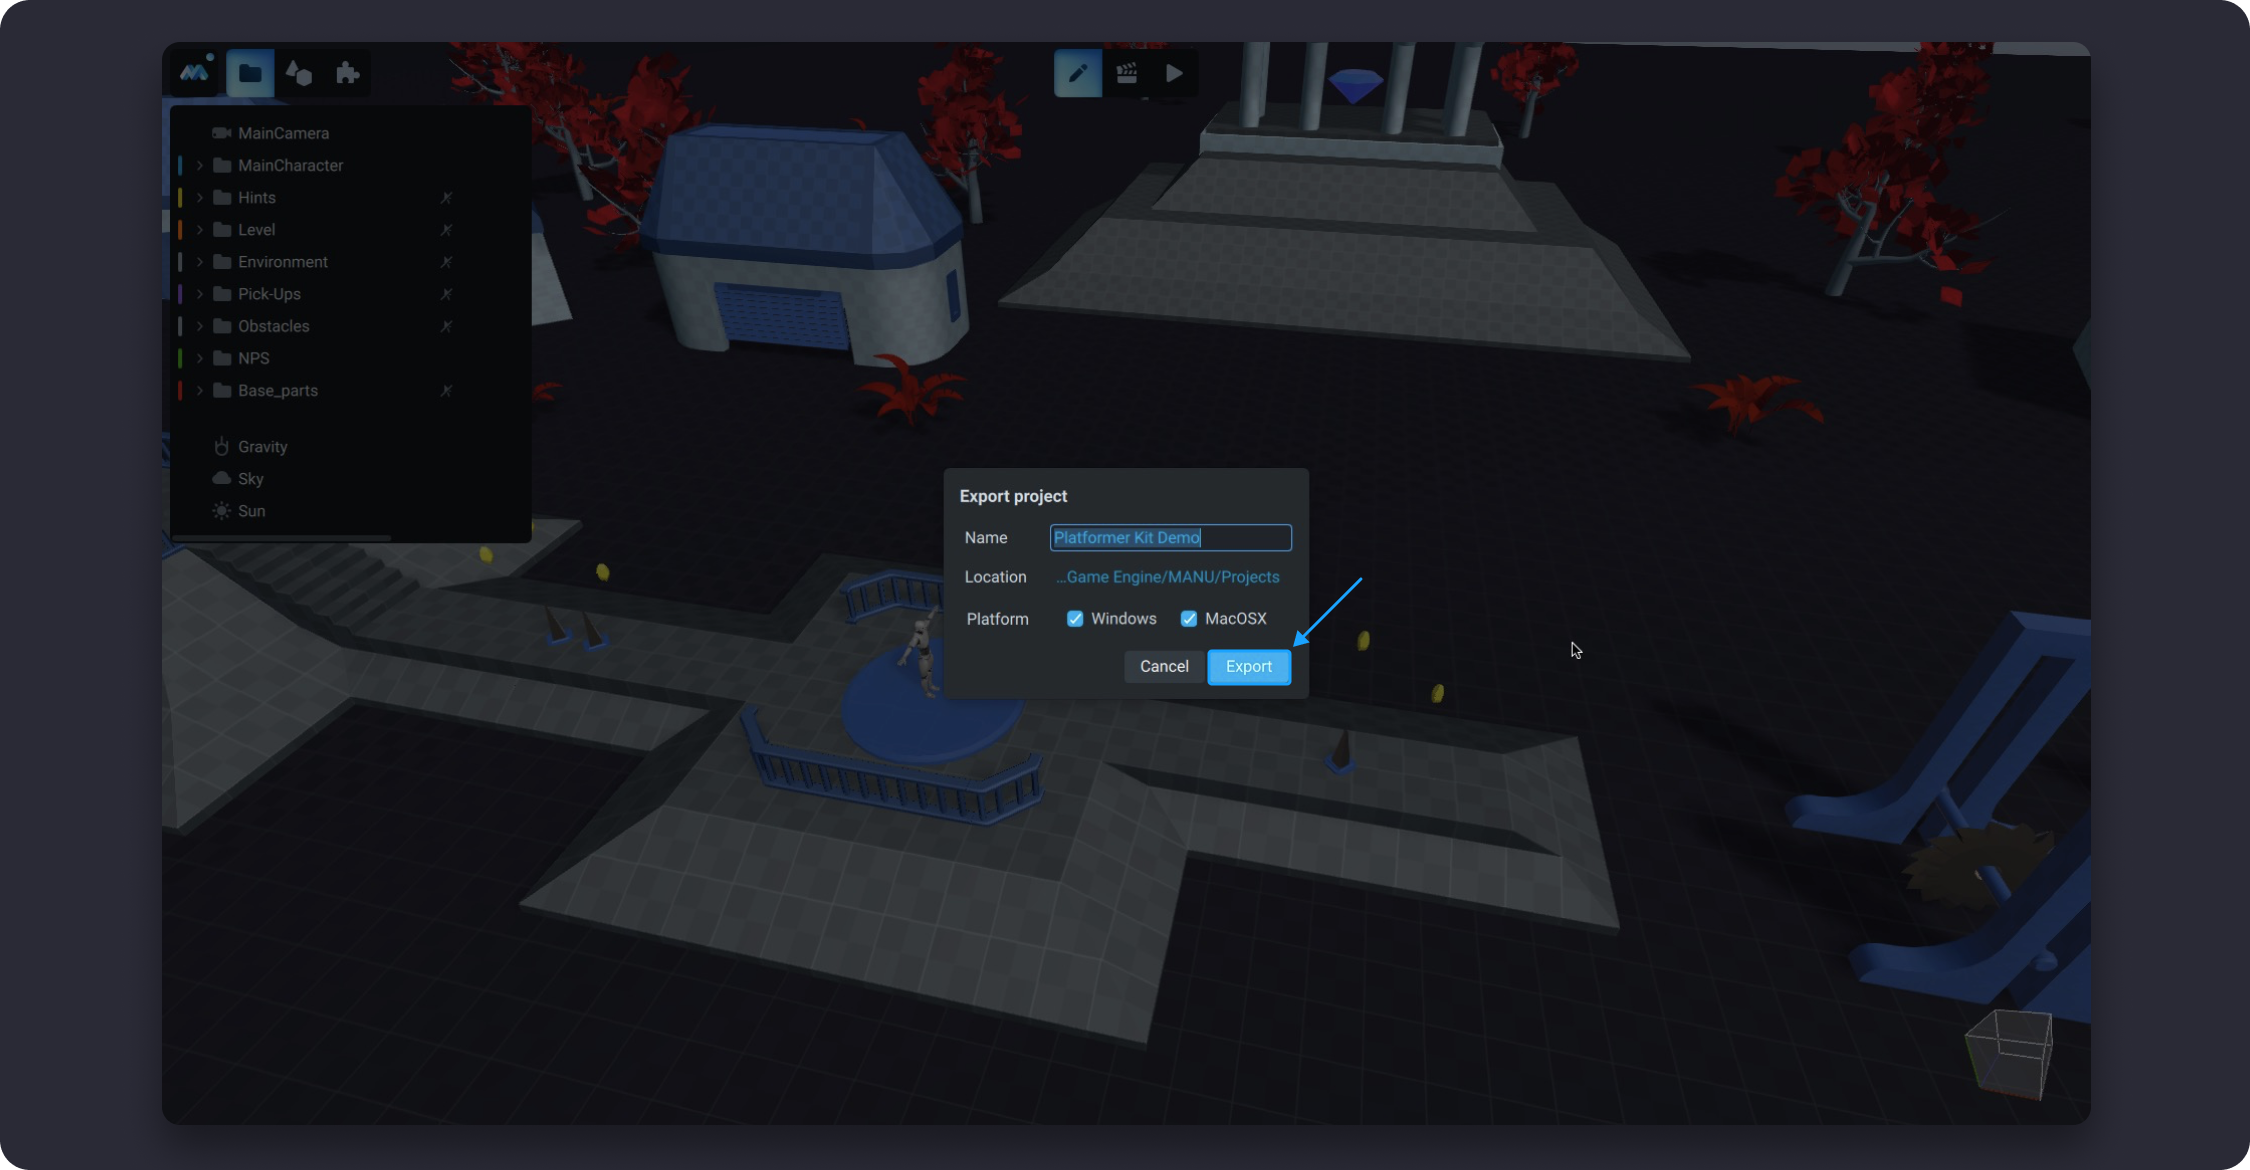Toggle the pin icon on Base_parts row
Image resolution: width=2250 pixels, height=1170 pixels.
[447, 390]
